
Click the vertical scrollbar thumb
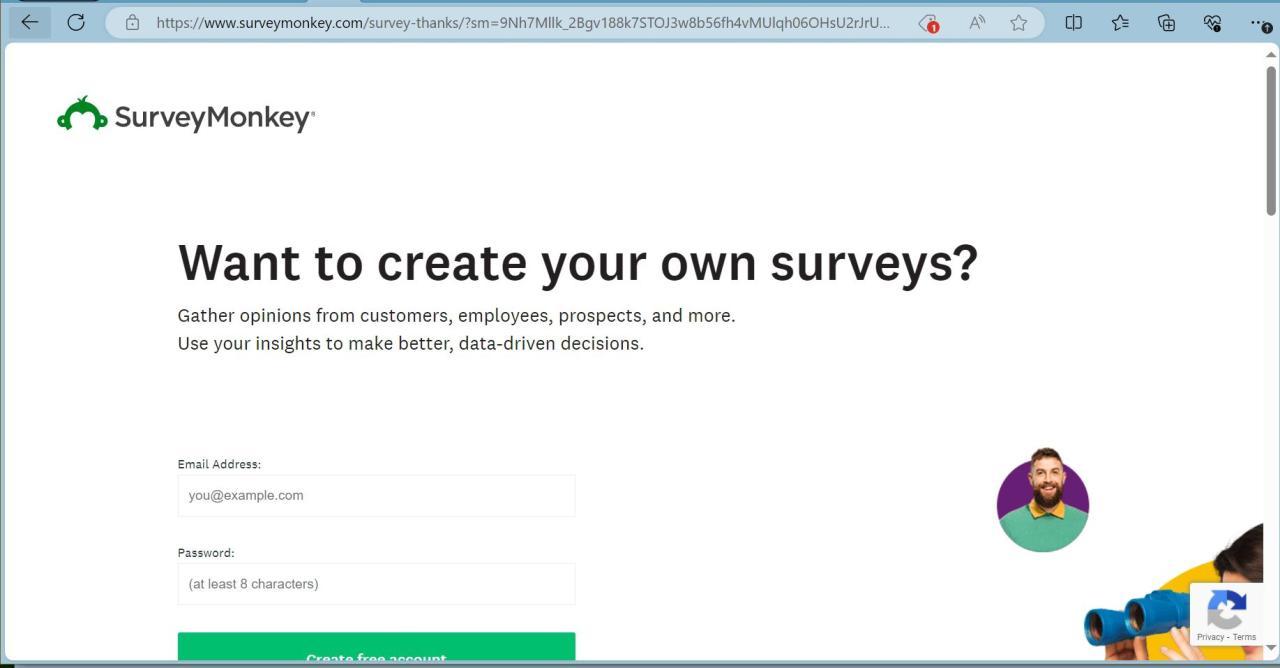(1271, 140)
